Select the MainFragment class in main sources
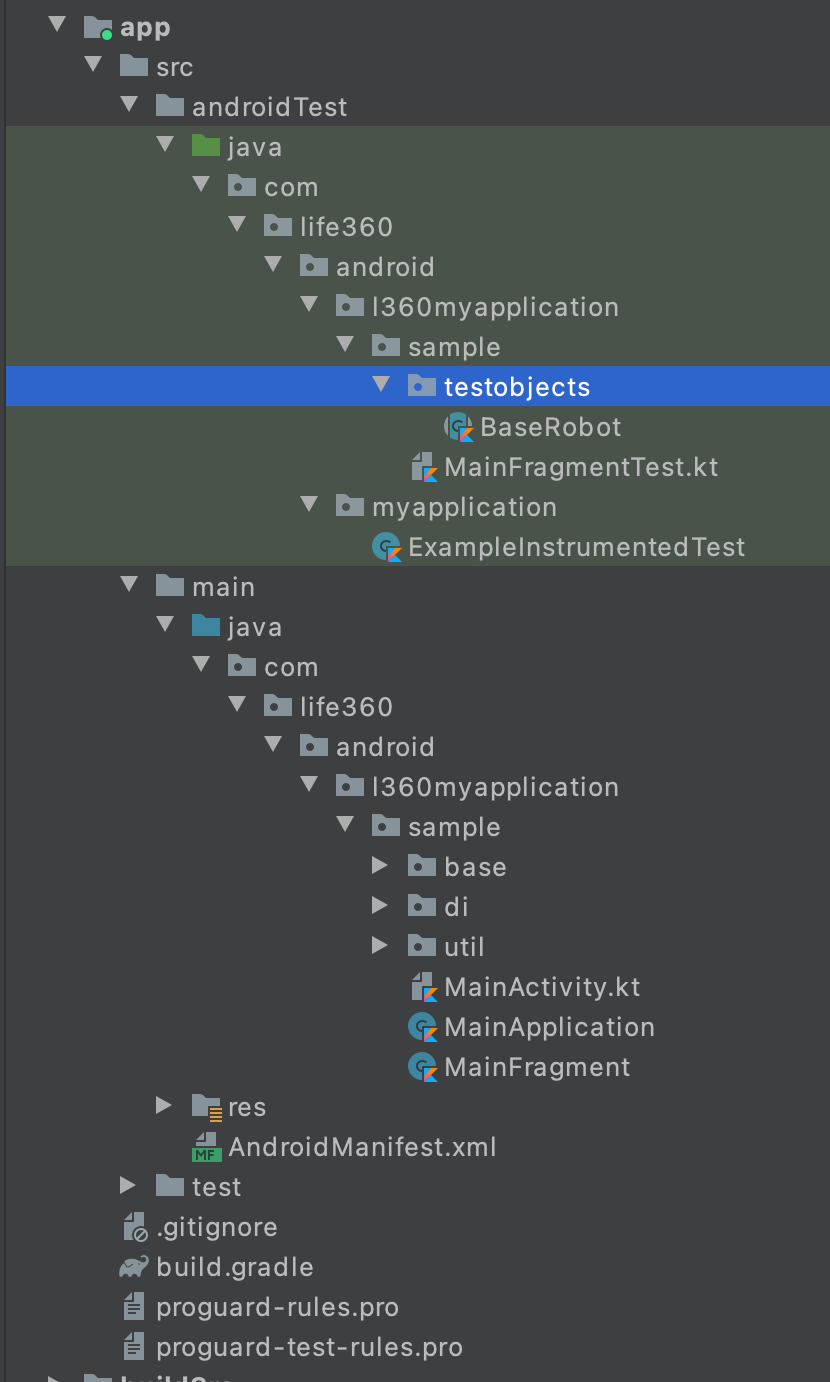The width and height of the screenshot is (830, 1382). coord(538,1067)
